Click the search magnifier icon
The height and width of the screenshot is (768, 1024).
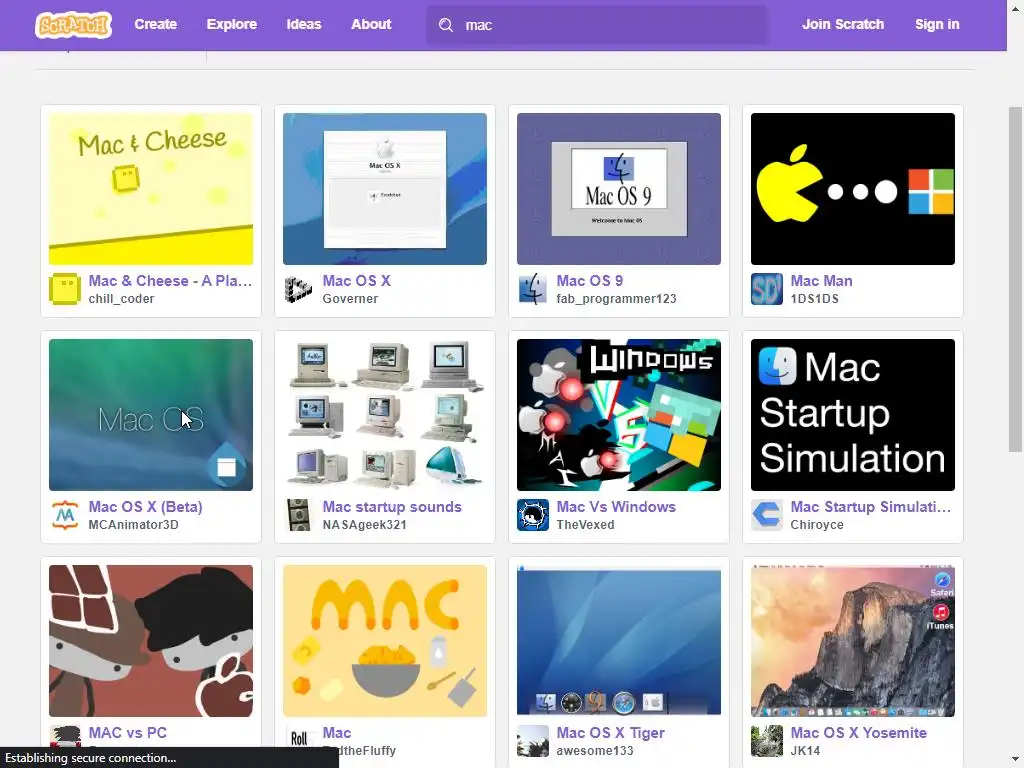[x=446, y=25]
